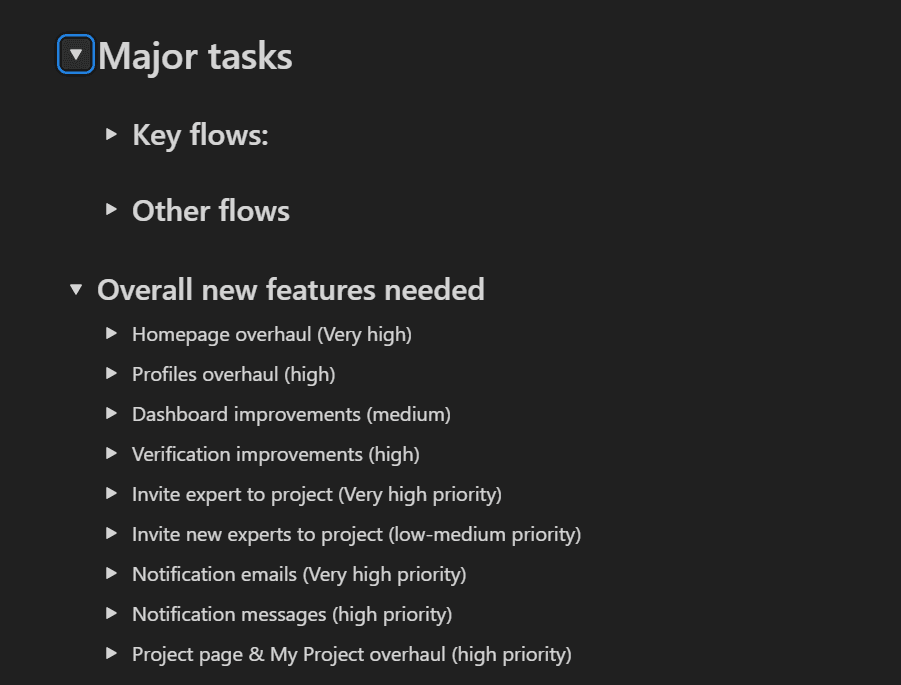Collapse the Overall new features needed section
The height and width of the screenshot is (685, 901).
pyautogui.click(x=77, y=289)
